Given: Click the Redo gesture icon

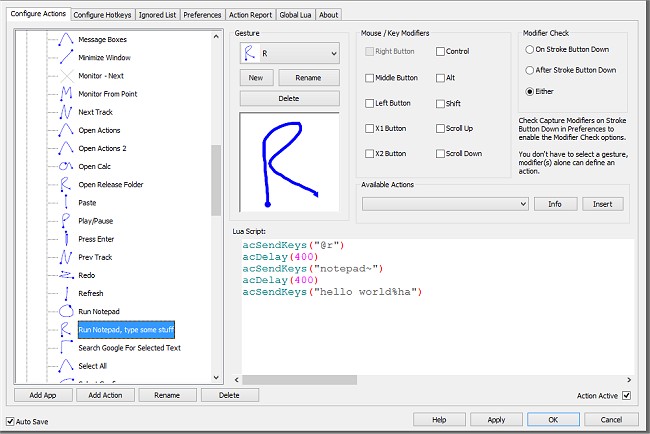Looking at the screenshot, I should click(65, 275).
